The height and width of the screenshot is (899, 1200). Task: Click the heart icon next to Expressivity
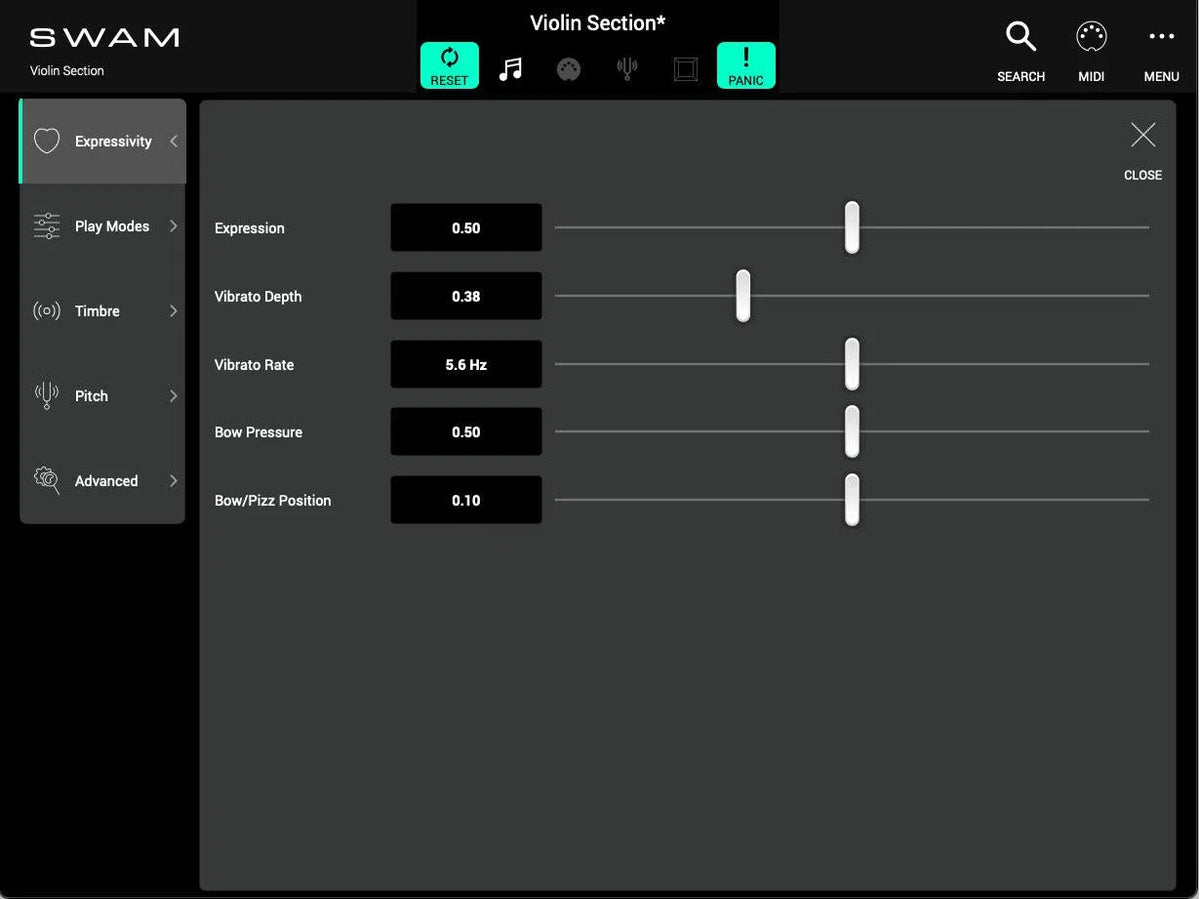[x=46, y=140]
